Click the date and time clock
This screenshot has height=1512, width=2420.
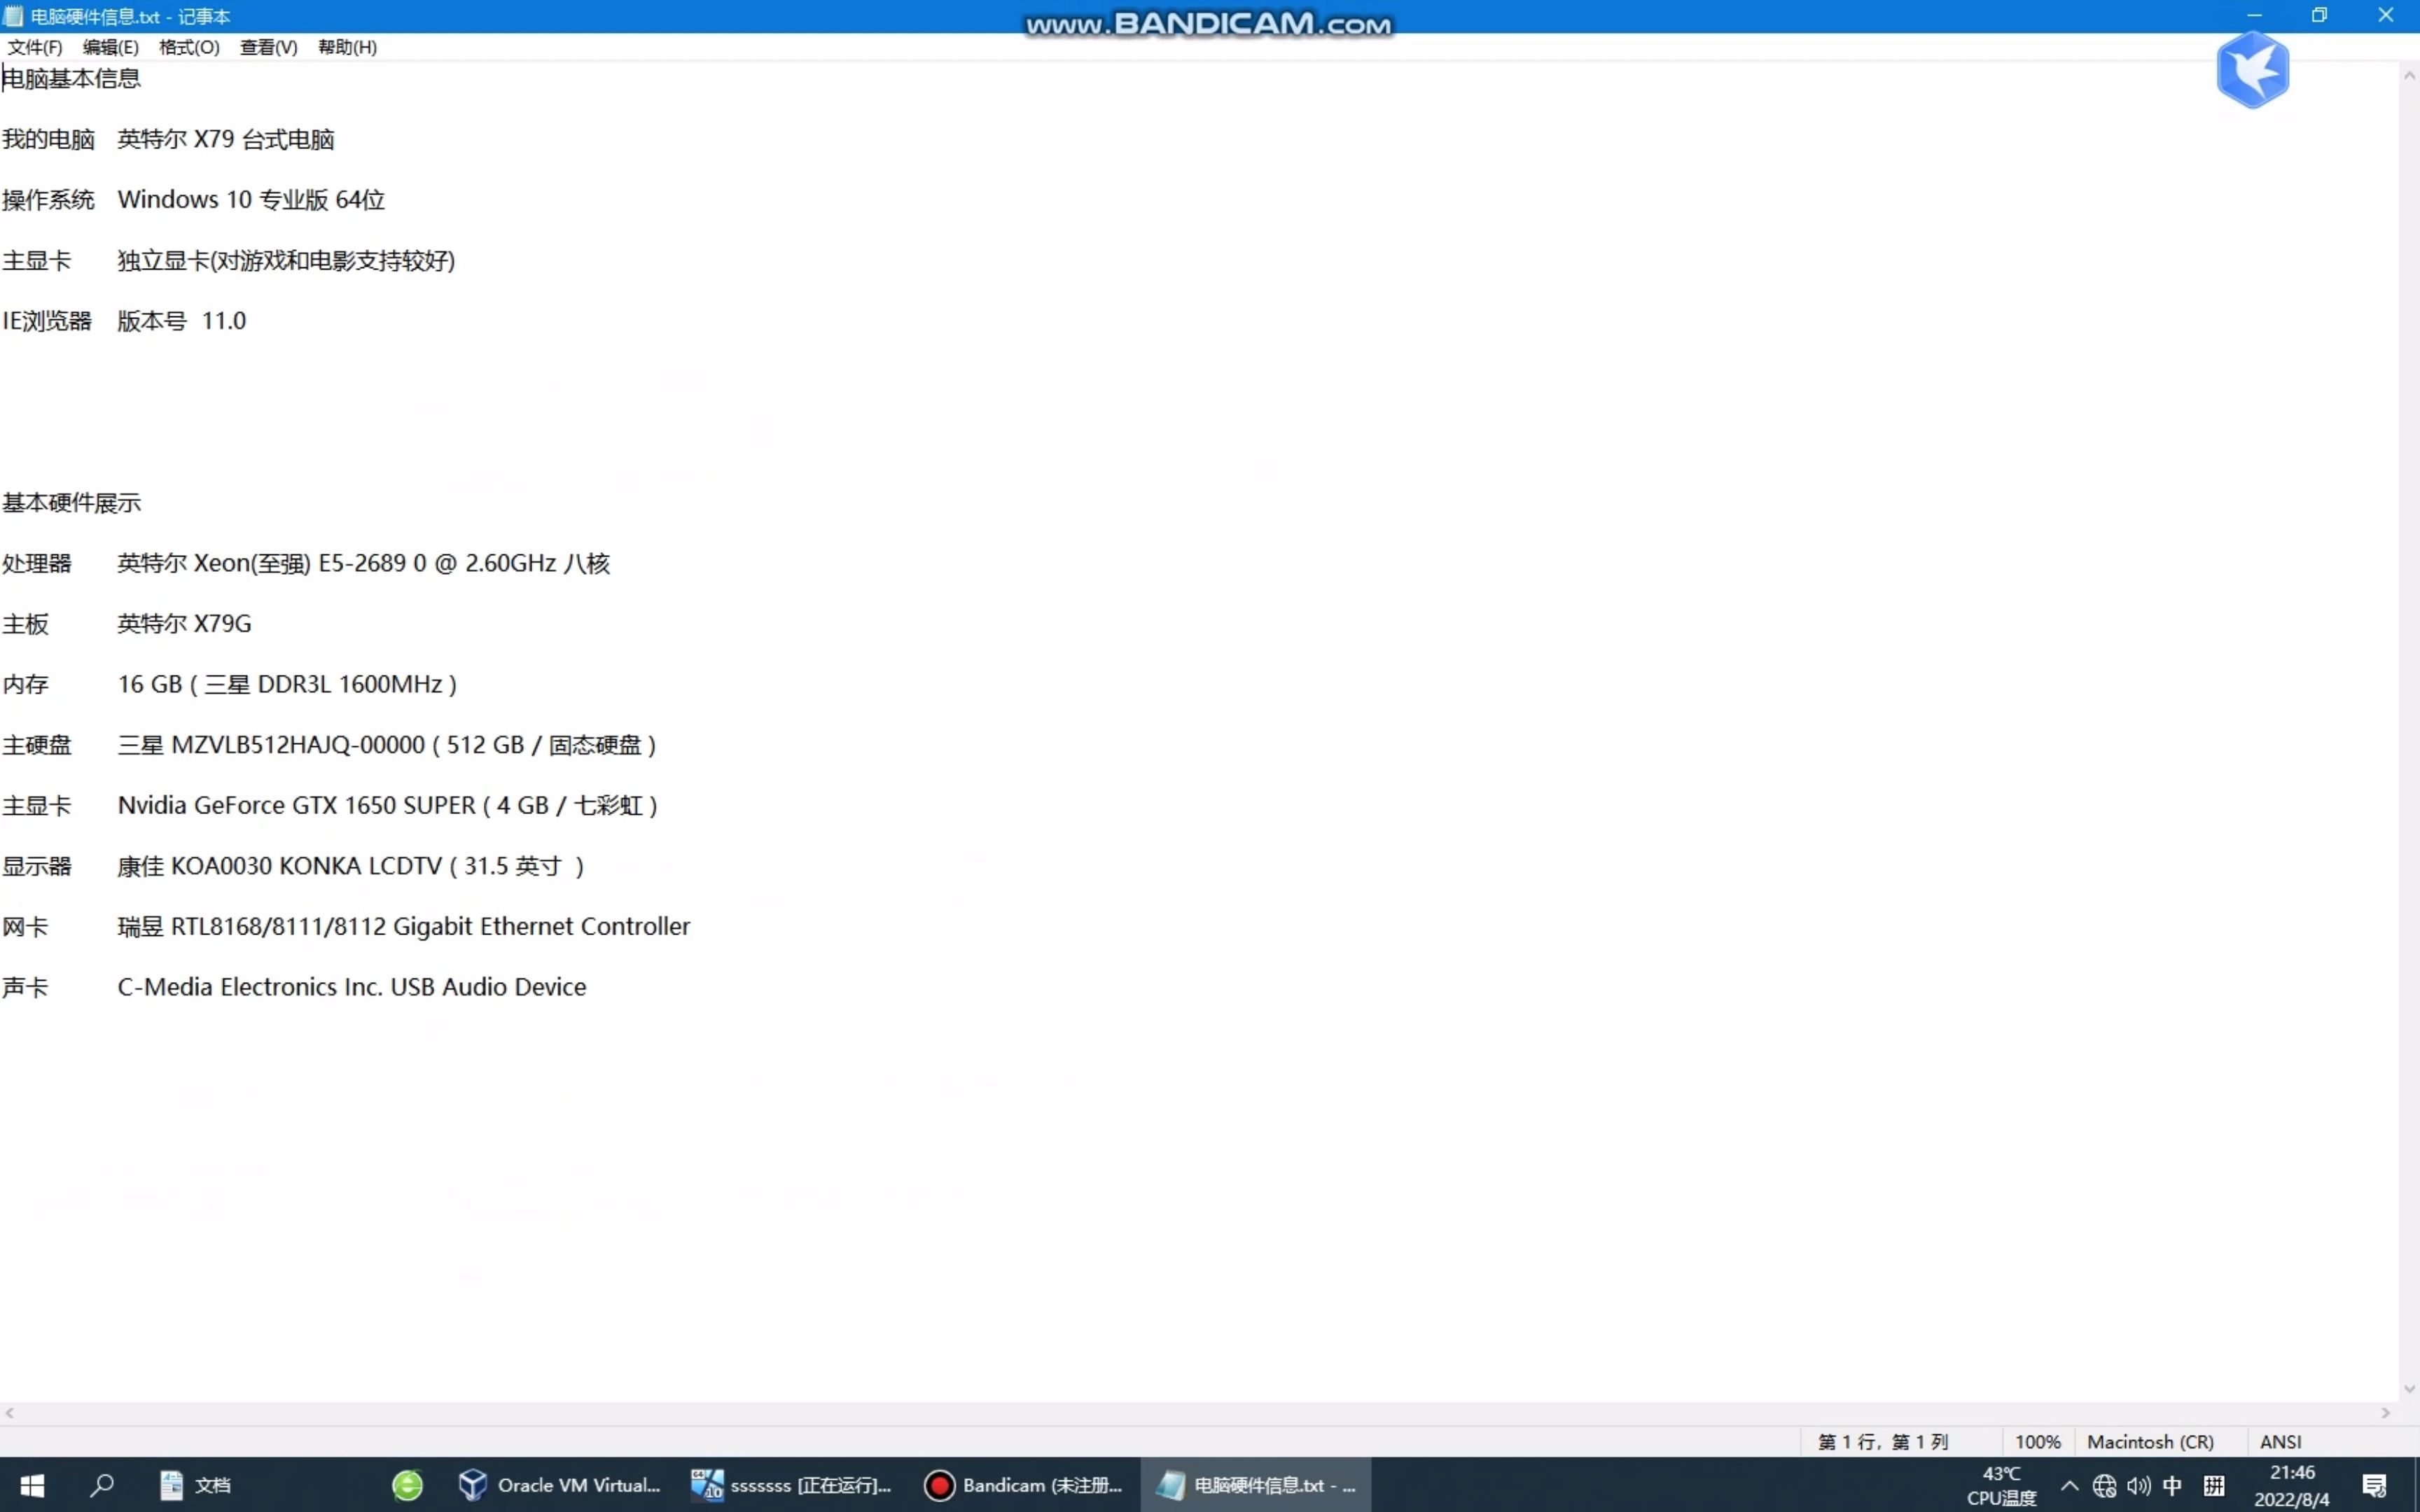coord(2291,1485)
